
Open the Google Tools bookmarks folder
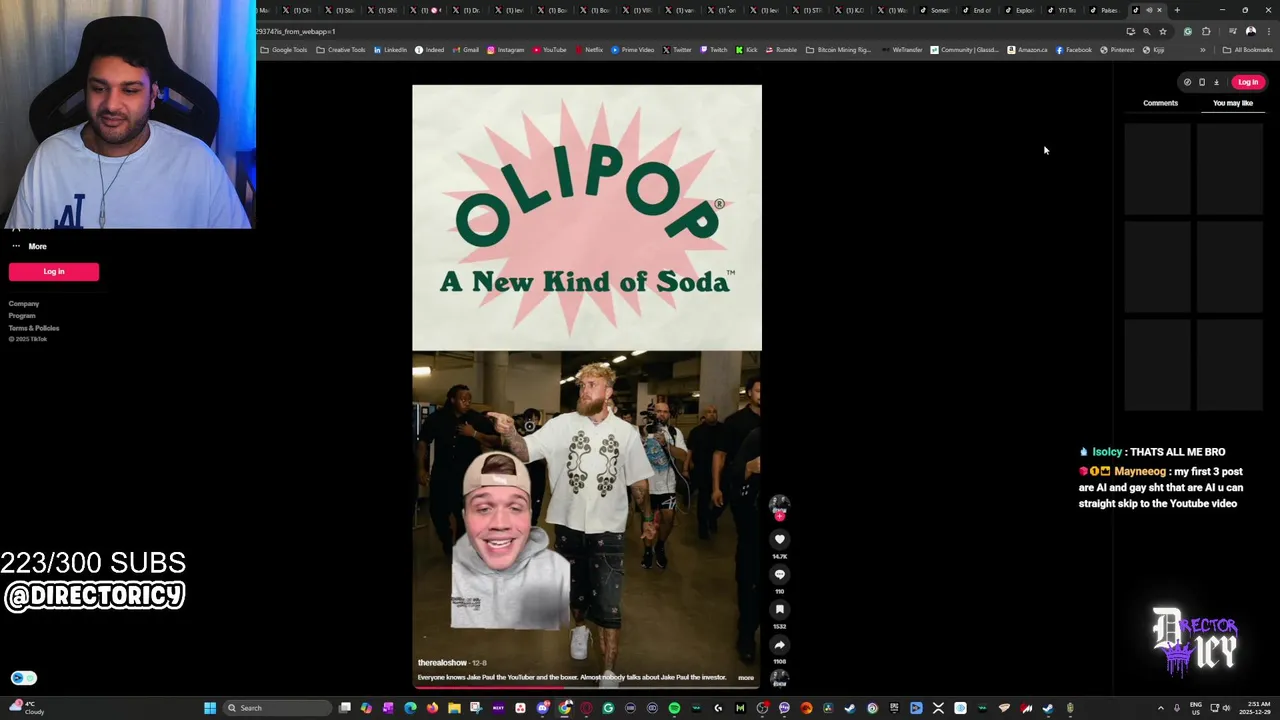284,50
